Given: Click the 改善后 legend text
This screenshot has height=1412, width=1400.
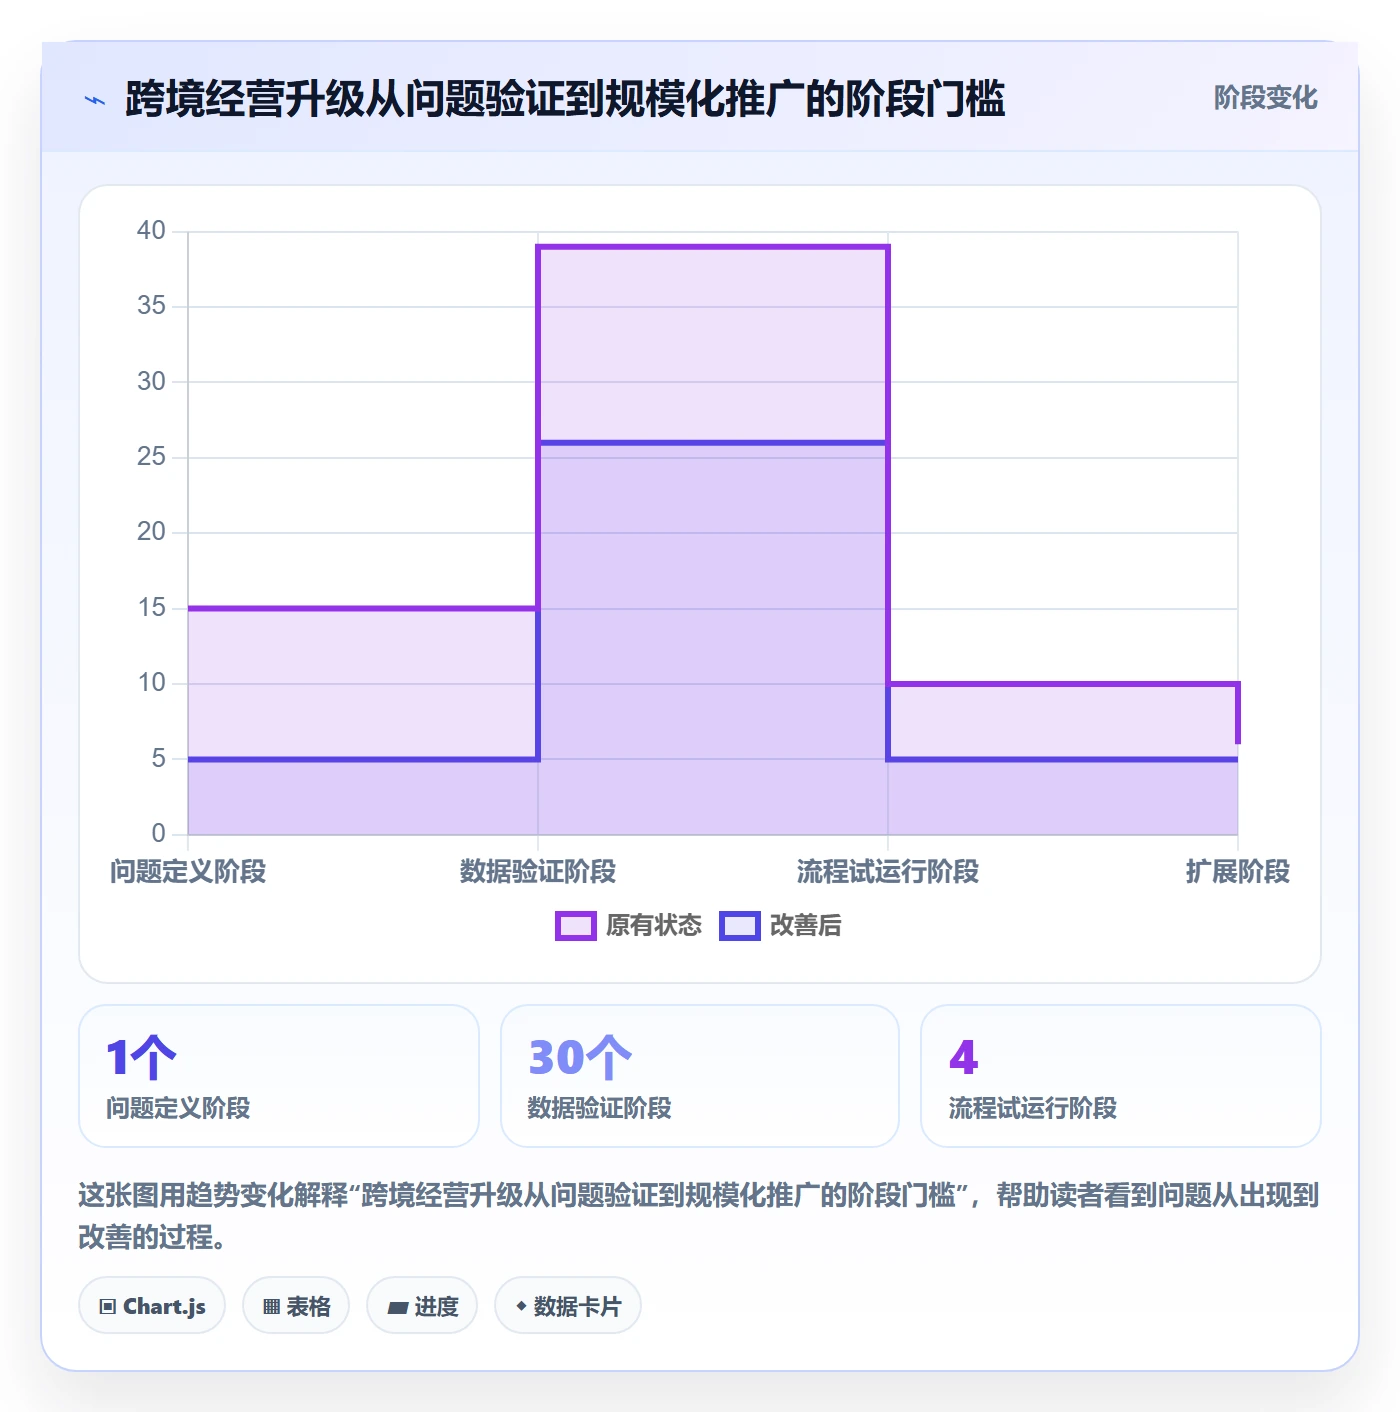Looking at the screenshot, I should [x=806, y=926].
